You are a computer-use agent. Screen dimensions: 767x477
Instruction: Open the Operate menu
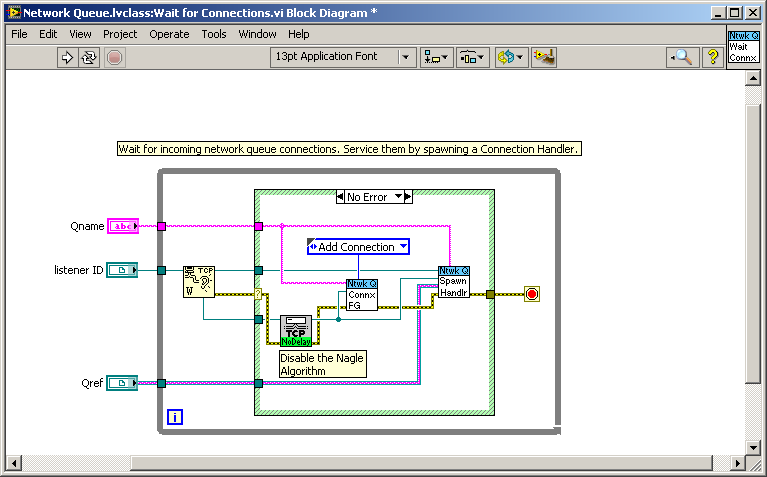coord(169,34)
